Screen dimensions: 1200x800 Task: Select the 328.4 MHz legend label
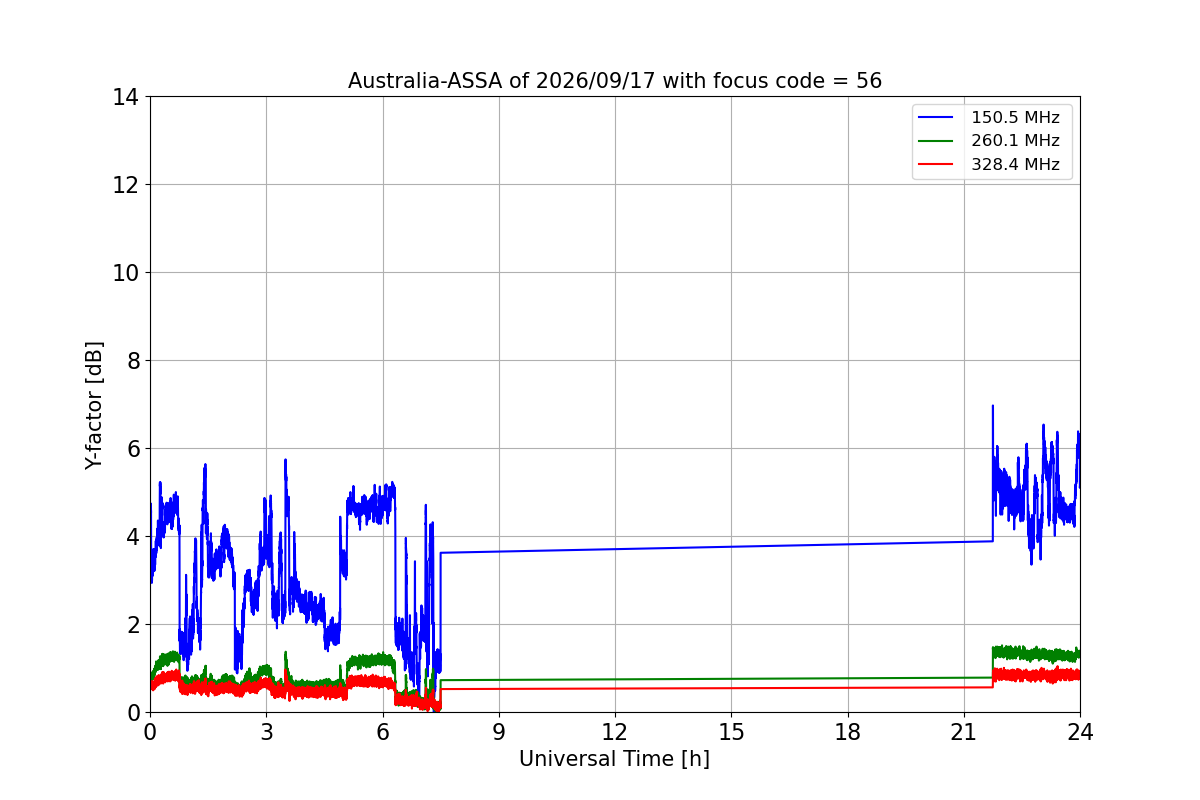point(1015,165)
